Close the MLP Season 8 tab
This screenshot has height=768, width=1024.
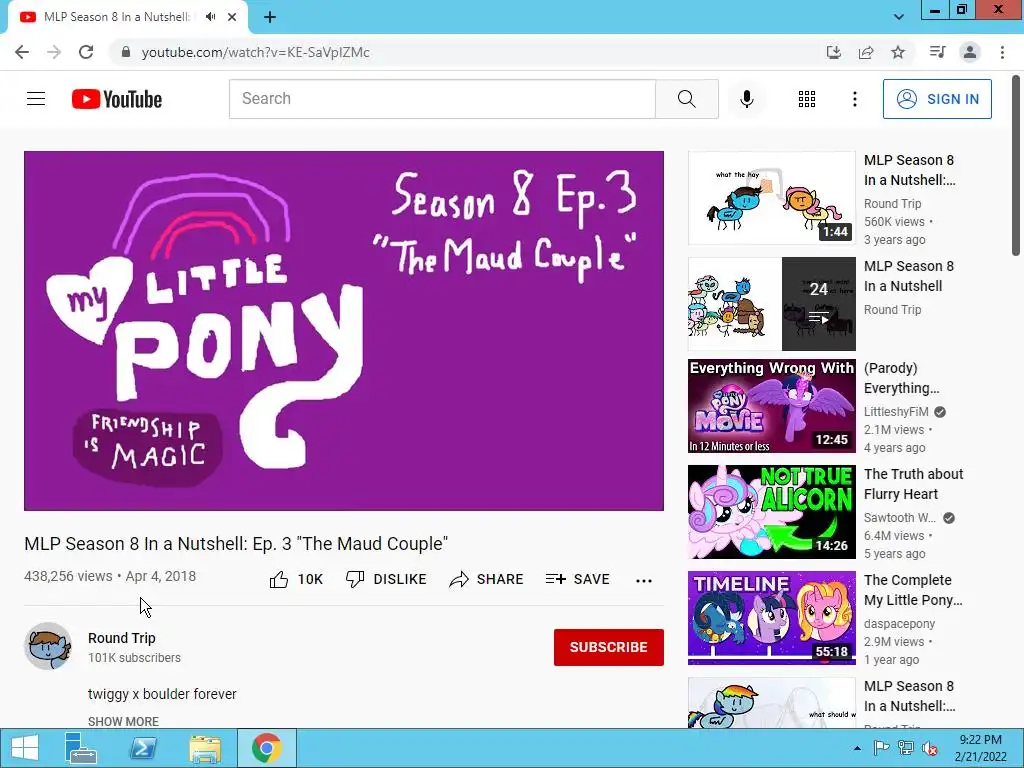[x=232, y=17]
